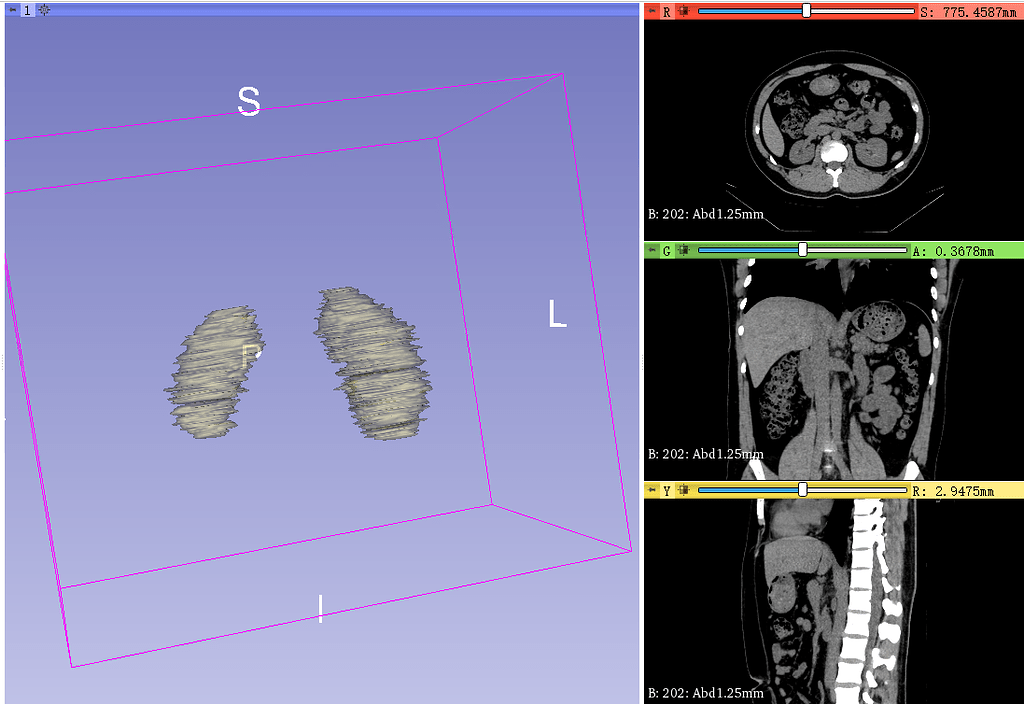Click the A: 0.3678mm offset field
Viewport: 1024px width, 704px height.
[x=953, y=251]
